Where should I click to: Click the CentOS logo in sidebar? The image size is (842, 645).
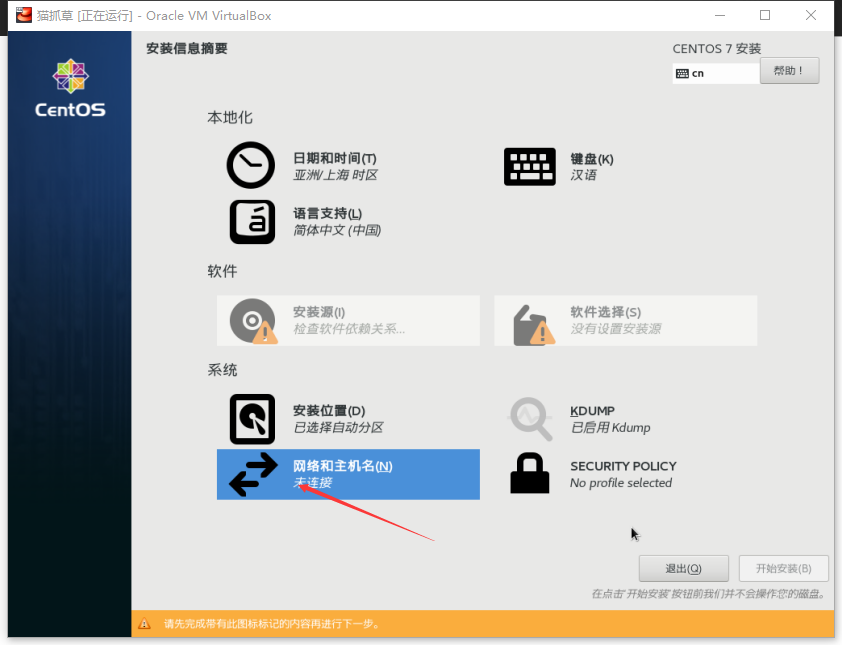pos(70,88)
